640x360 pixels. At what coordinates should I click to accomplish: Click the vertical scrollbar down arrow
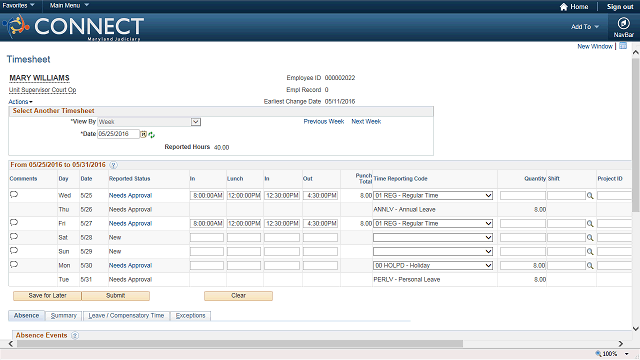pos(636,329)
